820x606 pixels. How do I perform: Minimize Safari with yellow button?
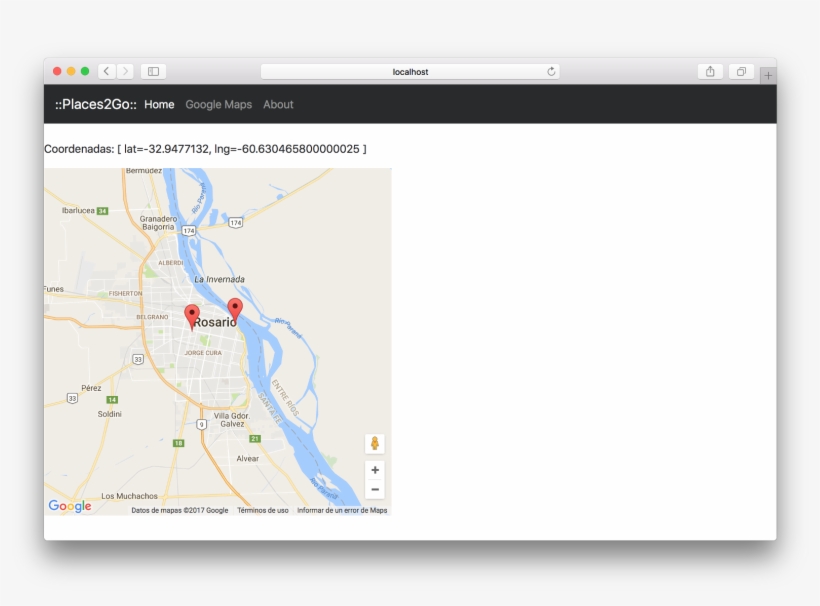pyautogui.click(x=71, y=71)
